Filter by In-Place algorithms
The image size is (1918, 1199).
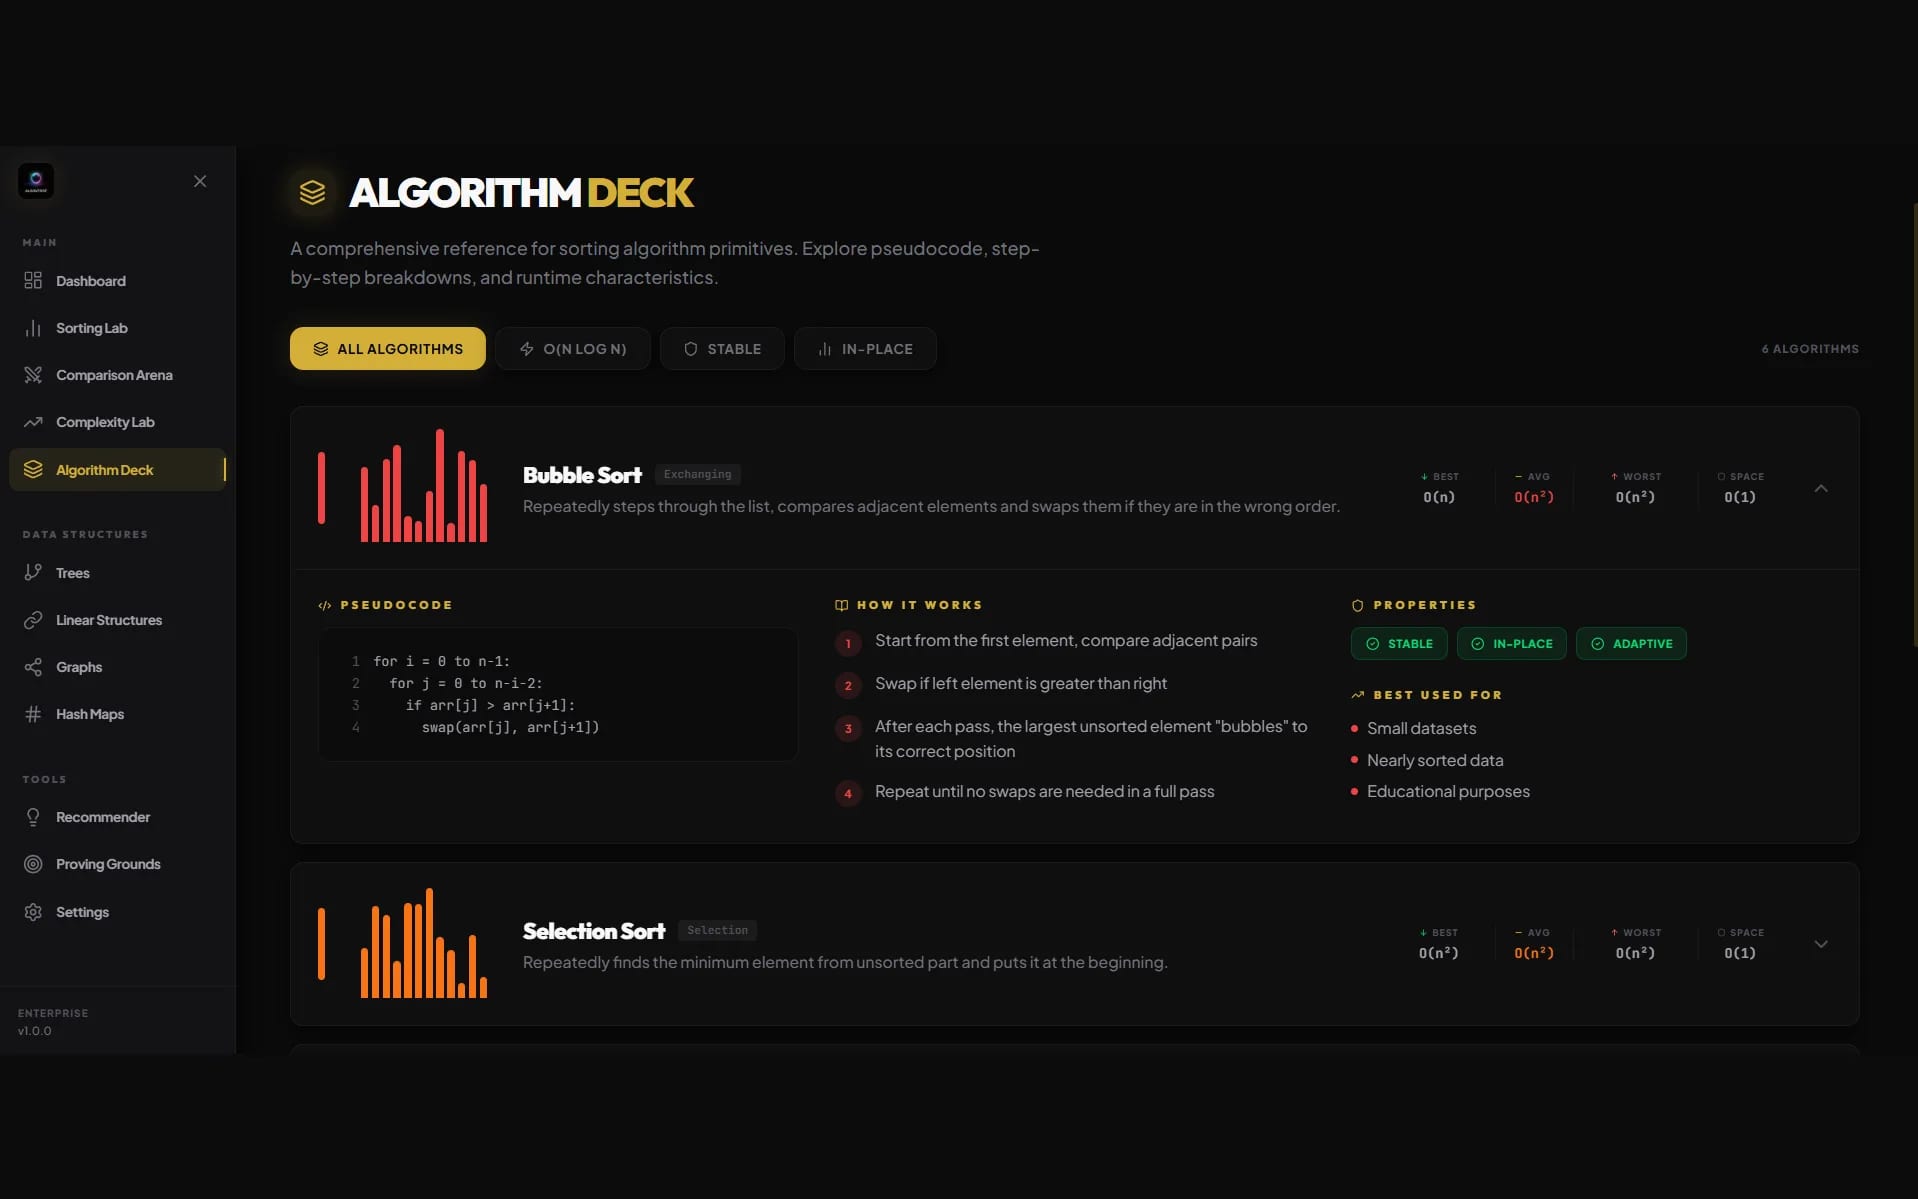pos(865,349)
